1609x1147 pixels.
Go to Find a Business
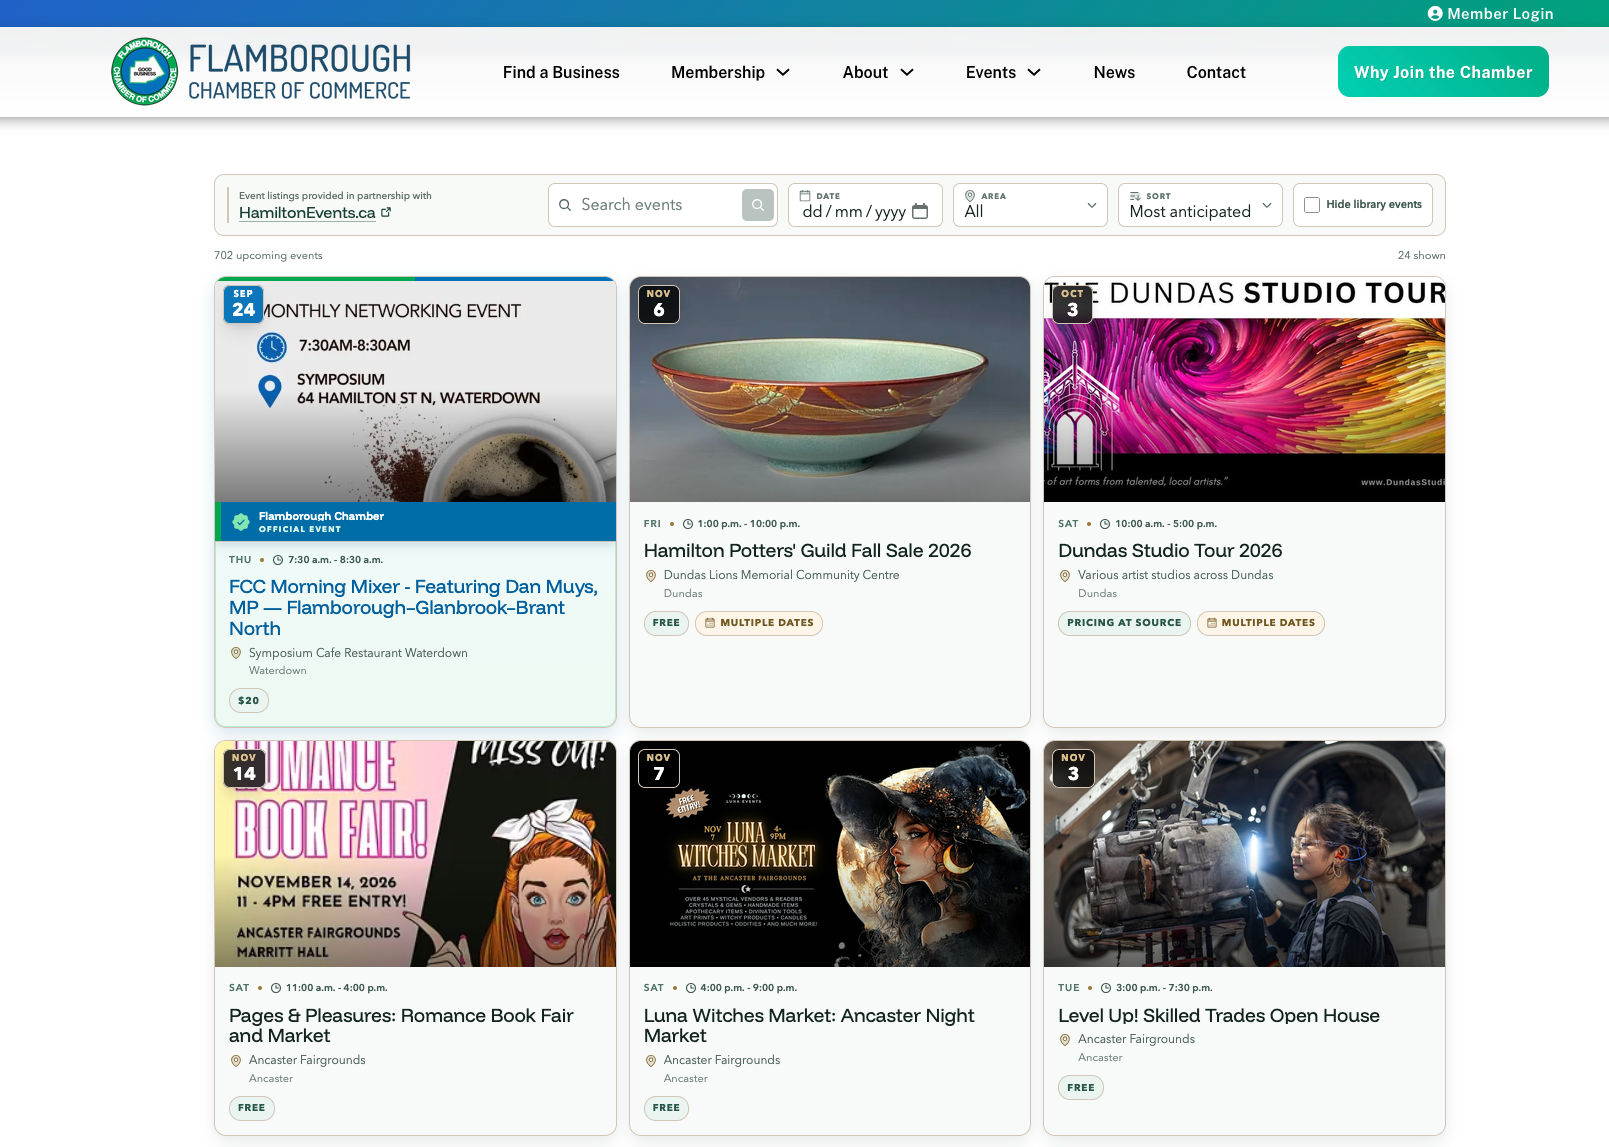pyautogui.click(x=561, y=72)
